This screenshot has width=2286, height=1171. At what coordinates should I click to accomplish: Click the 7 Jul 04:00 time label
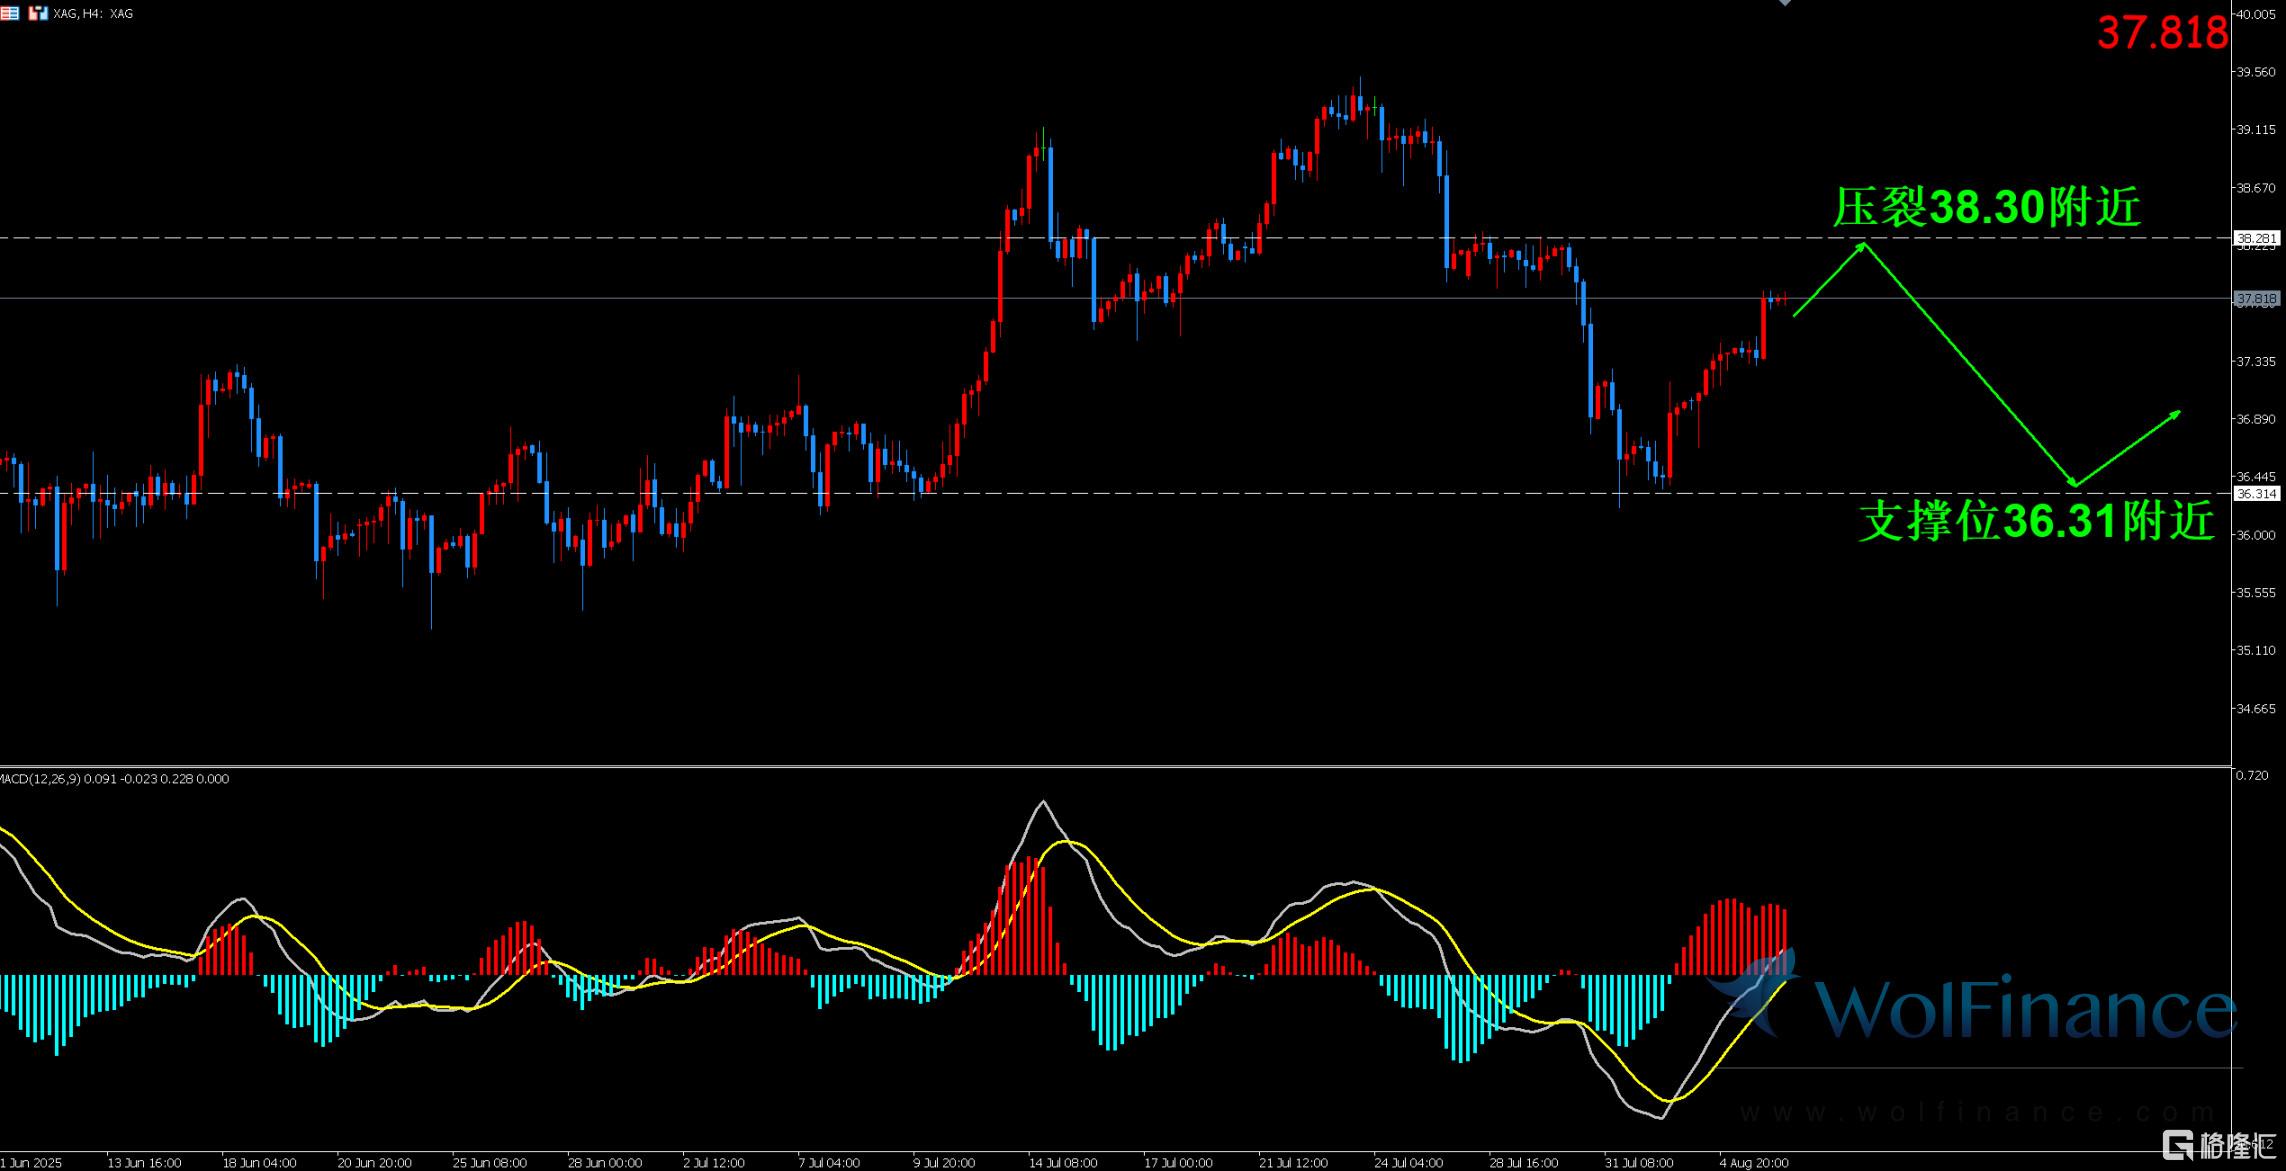(x=828, y=1163)
